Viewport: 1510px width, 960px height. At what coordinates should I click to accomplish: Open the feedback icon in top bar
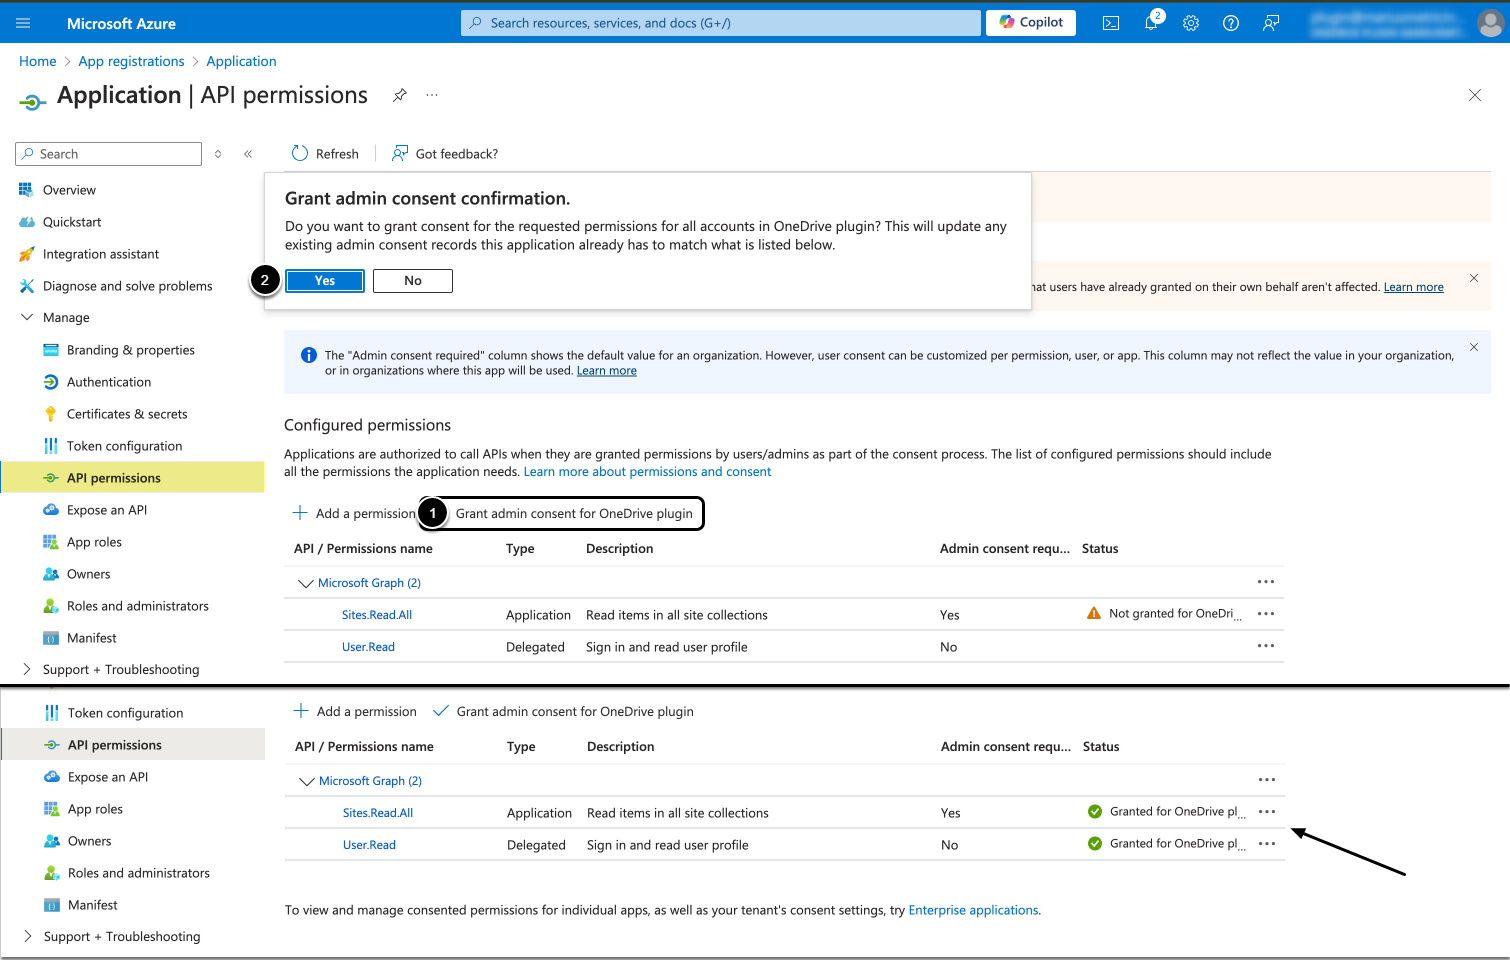1271,23
